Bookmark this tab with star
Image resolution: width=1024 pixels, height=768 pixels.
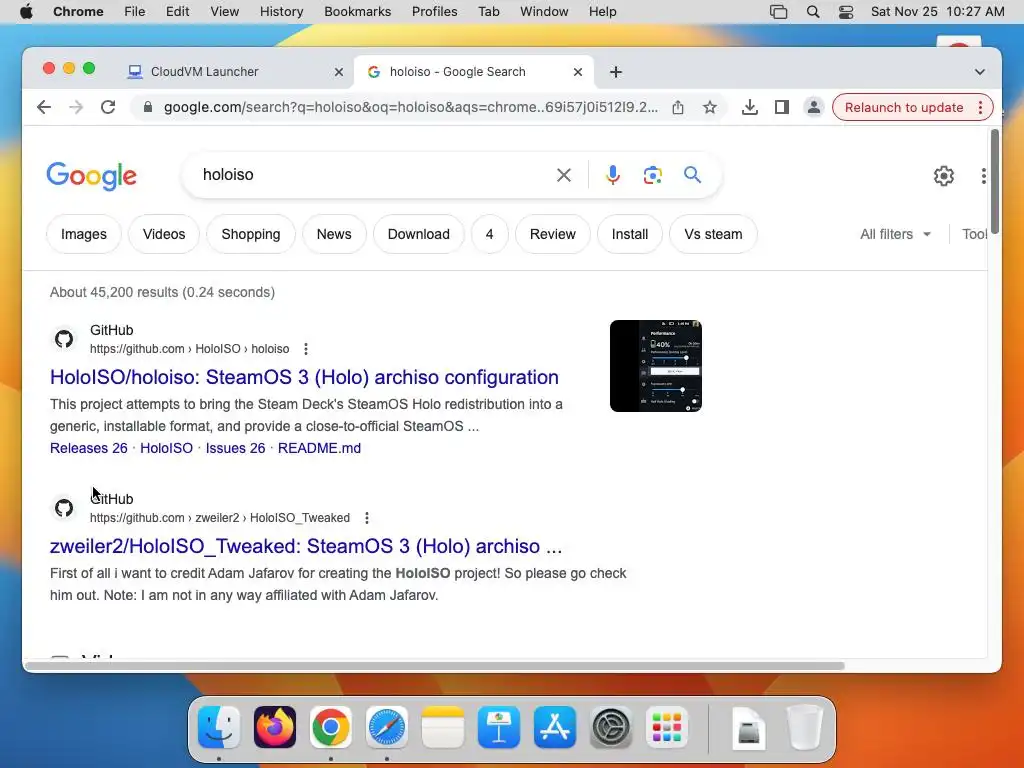click(x=710, y=107)
